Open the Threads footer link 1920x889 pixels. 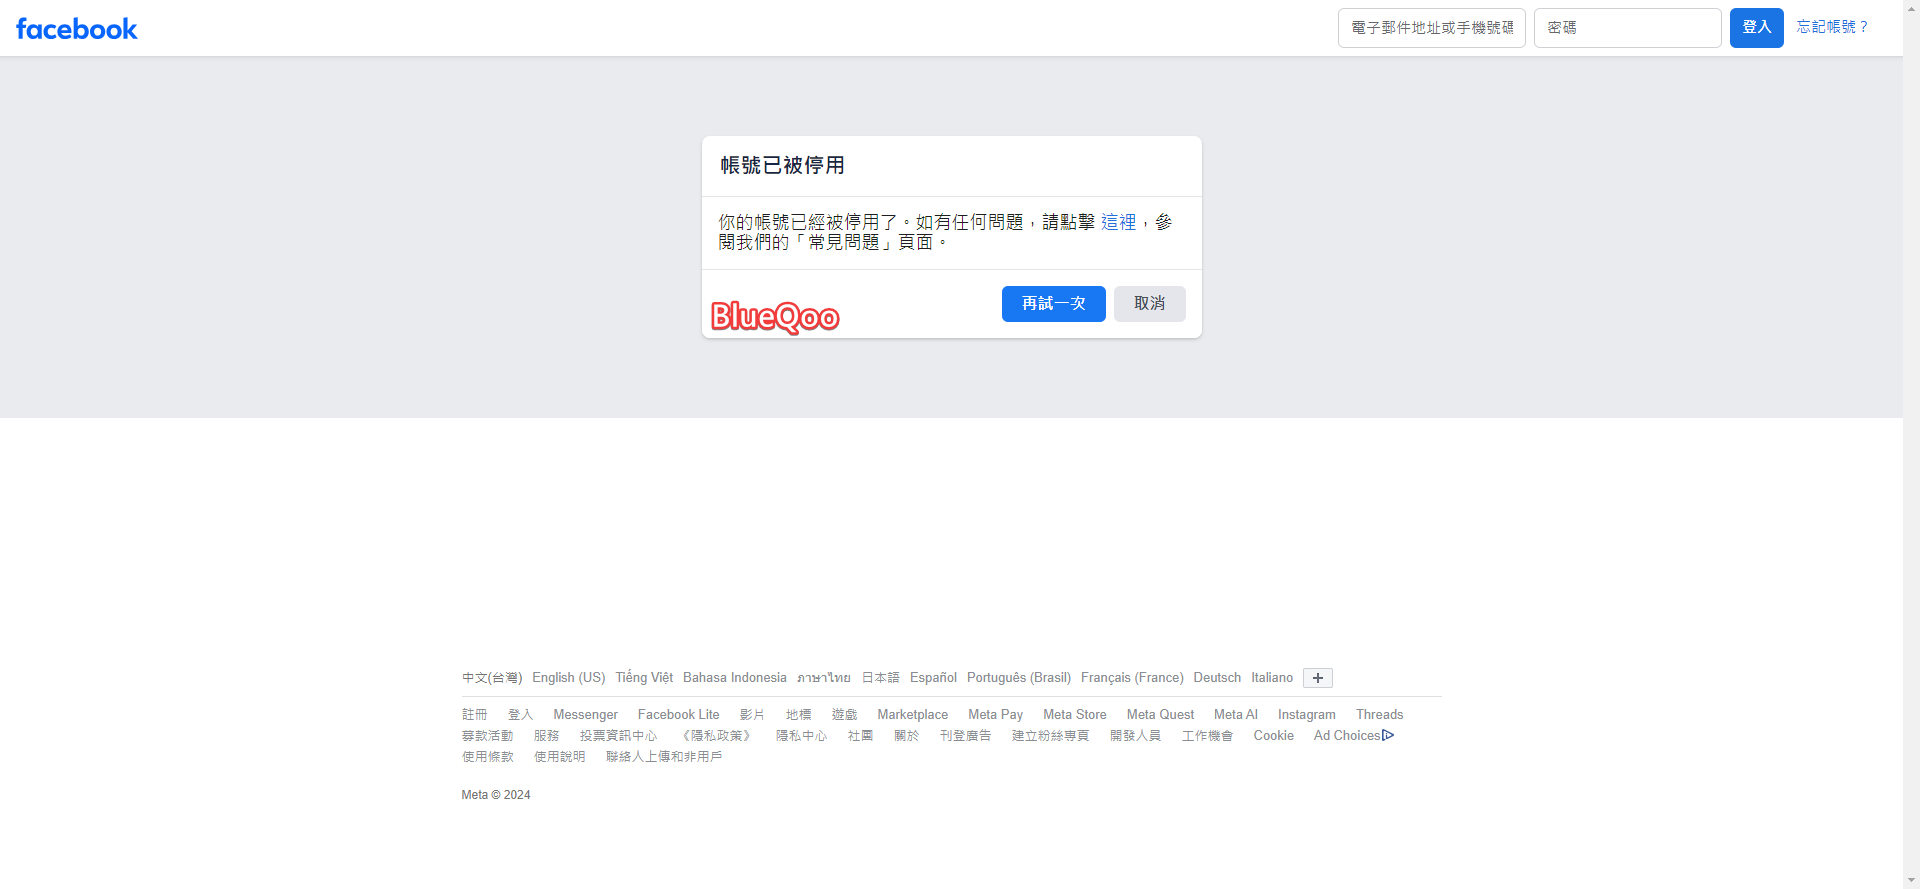pyautogui.click(x=1379, y=715)
